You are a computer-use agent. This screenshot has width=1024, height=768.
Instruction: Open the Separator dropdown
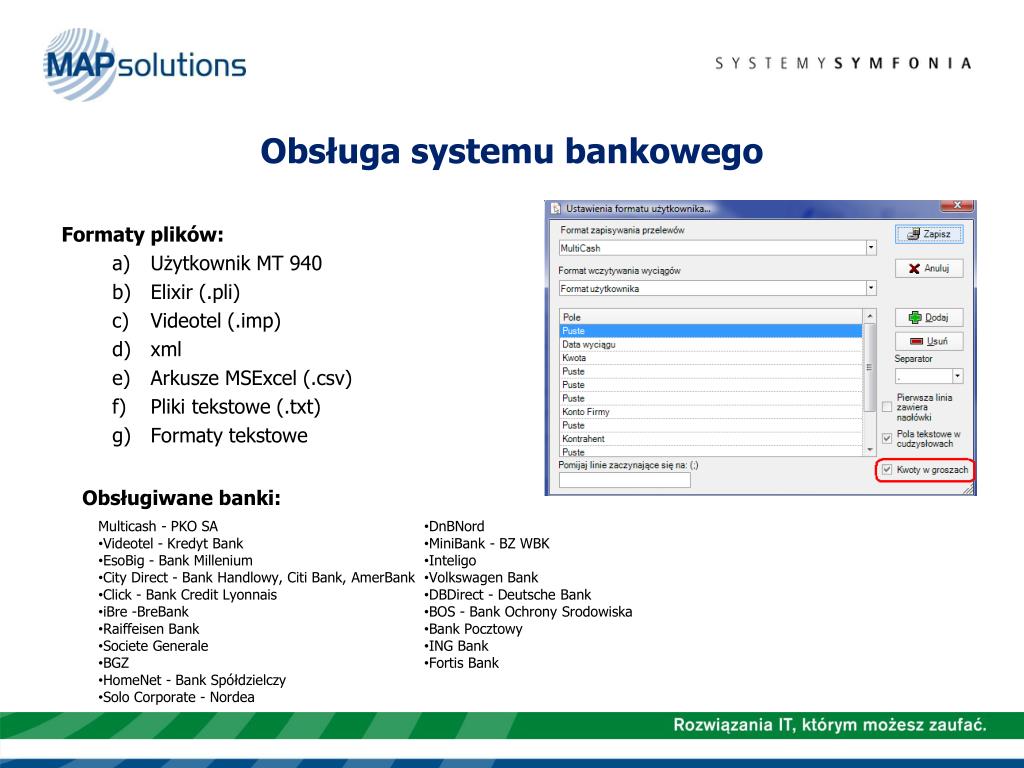957,376
